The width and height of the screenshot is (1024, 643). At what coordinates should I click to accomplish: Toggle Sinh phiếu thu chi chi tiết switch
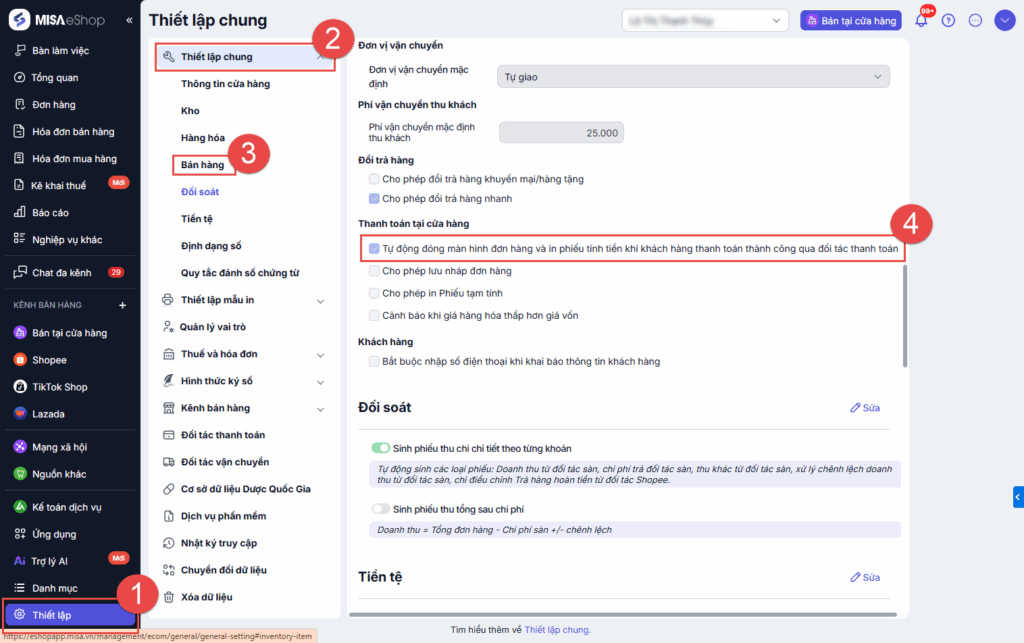[380, 448]
